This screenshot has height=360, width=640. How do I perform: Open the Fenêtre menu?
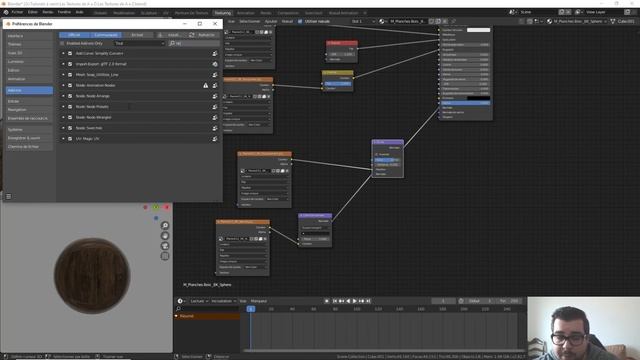[64, 12]
